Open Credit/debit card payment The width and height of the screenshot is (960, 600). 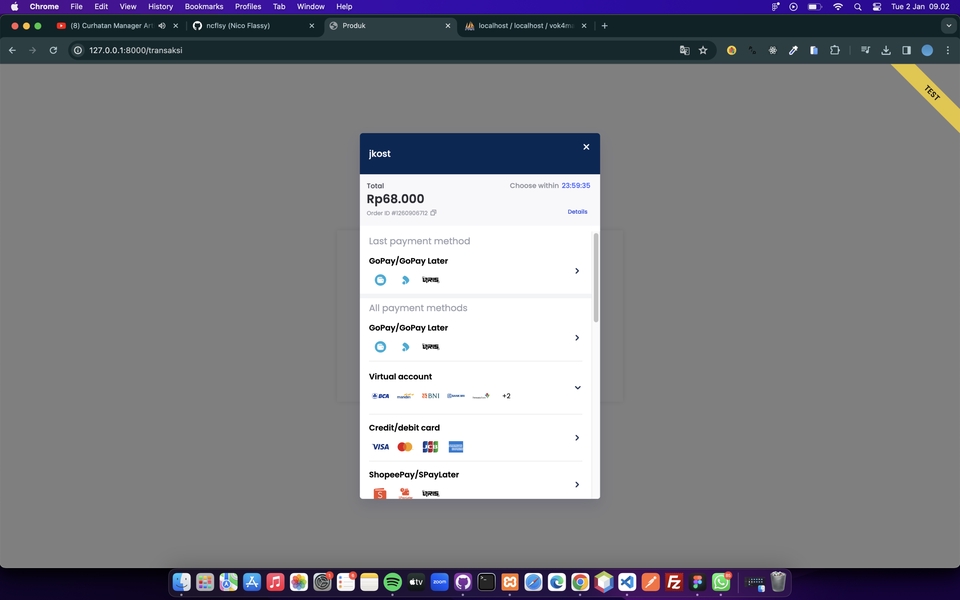[x=475, y=438]
